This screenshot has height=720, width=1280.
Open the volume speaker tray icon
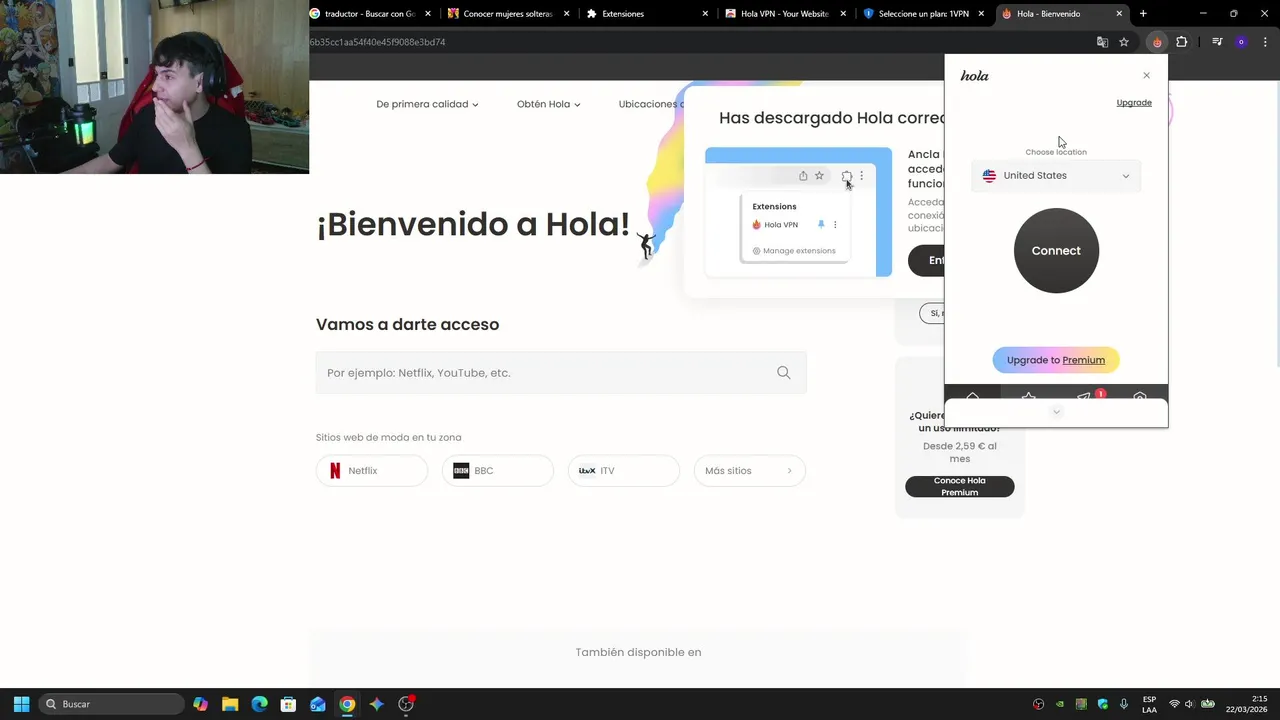pyautogui.click(x=1190, y=704)
